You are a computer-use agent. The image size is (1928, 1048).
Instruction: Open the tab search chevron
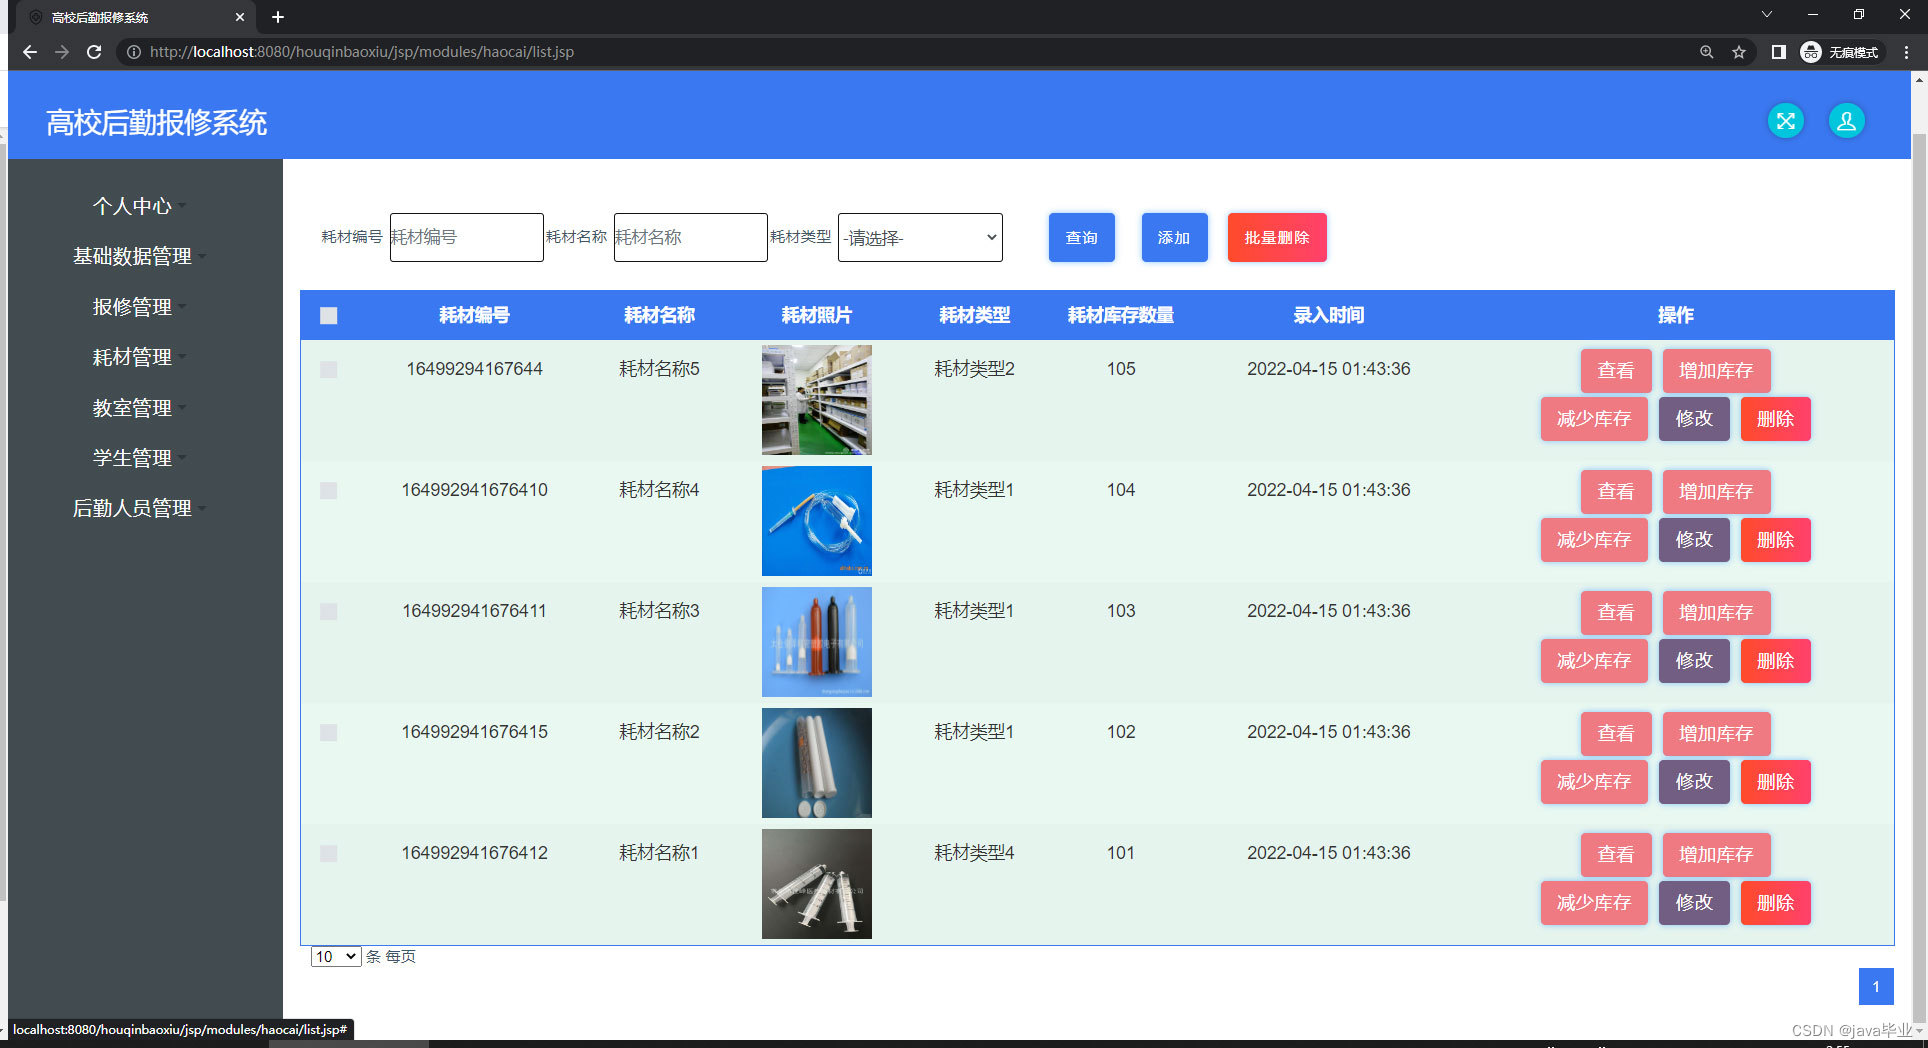point(1767,14)
